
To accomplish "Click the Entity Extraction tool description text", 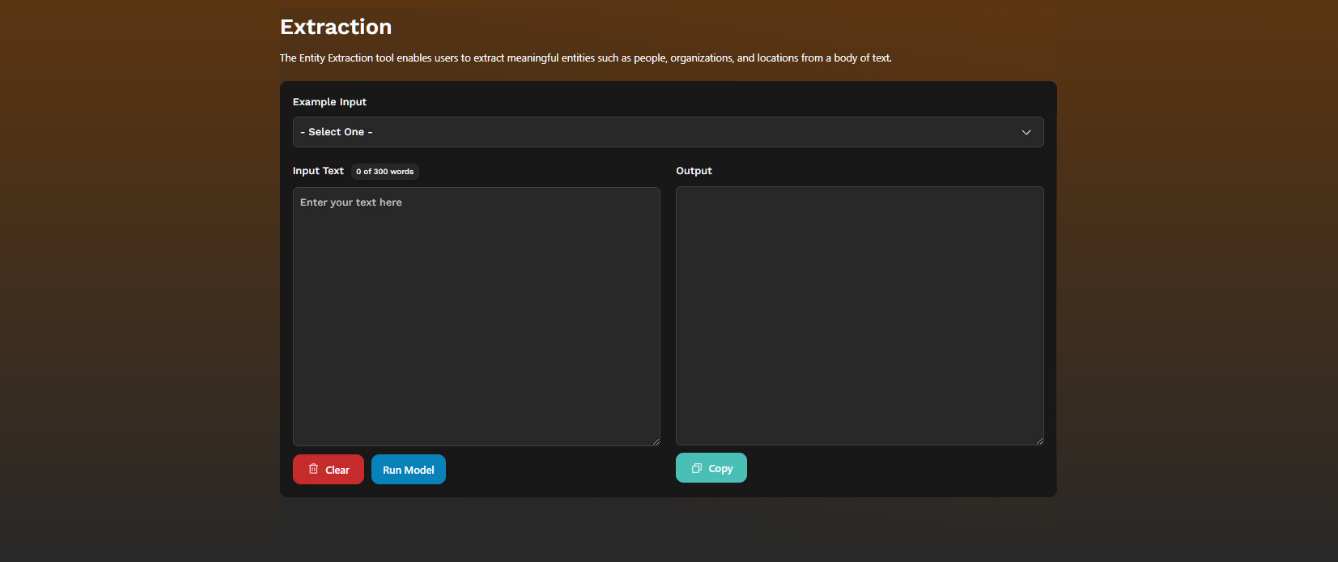I will point(585,58).
